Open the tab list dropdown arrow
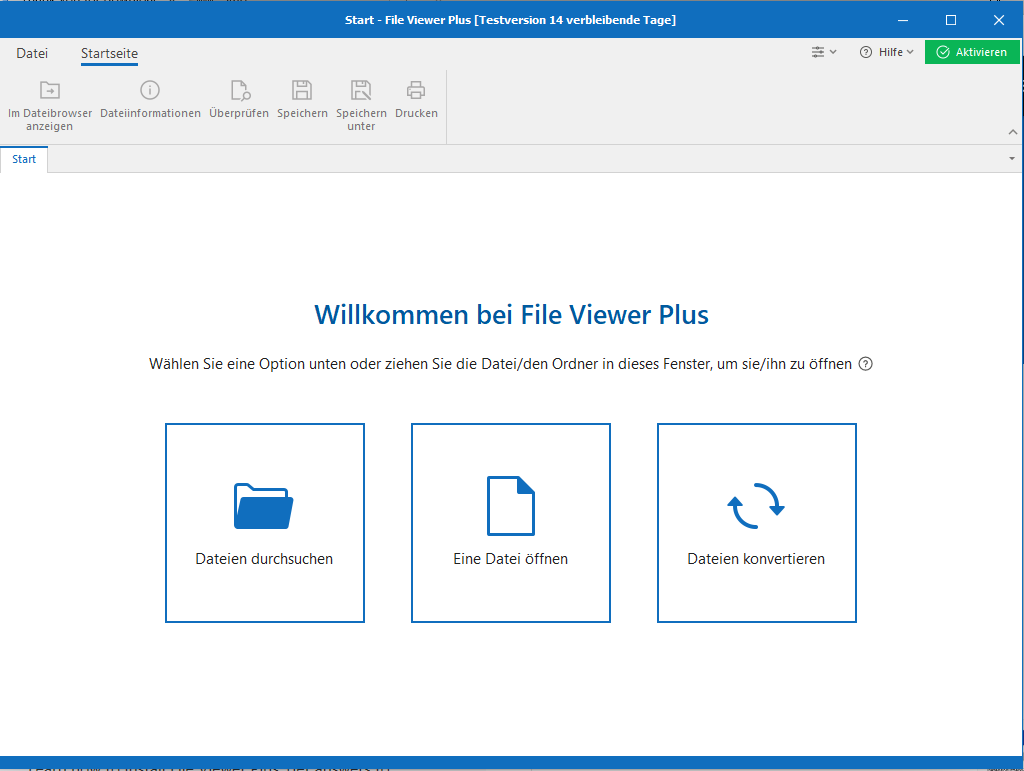Viewport: 1024px width, 771px height. tap(1012, 159)
